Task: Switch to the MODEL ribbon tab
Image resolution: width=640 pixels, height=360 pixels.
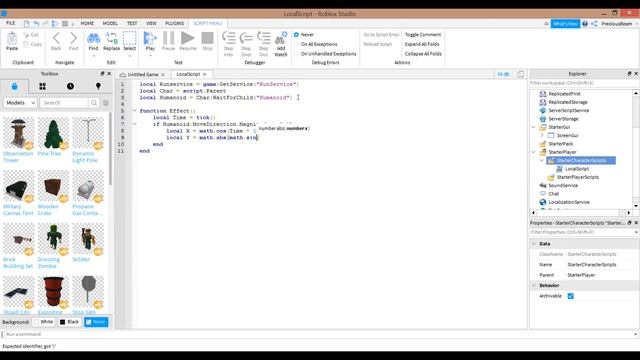Action: tap(110, 23)
